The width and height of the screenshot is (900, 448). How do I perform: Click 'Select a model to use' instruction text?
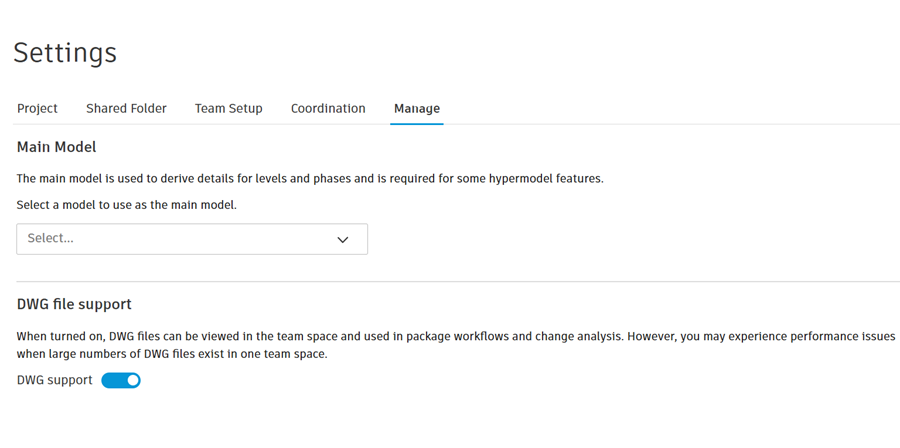[127, 205]
